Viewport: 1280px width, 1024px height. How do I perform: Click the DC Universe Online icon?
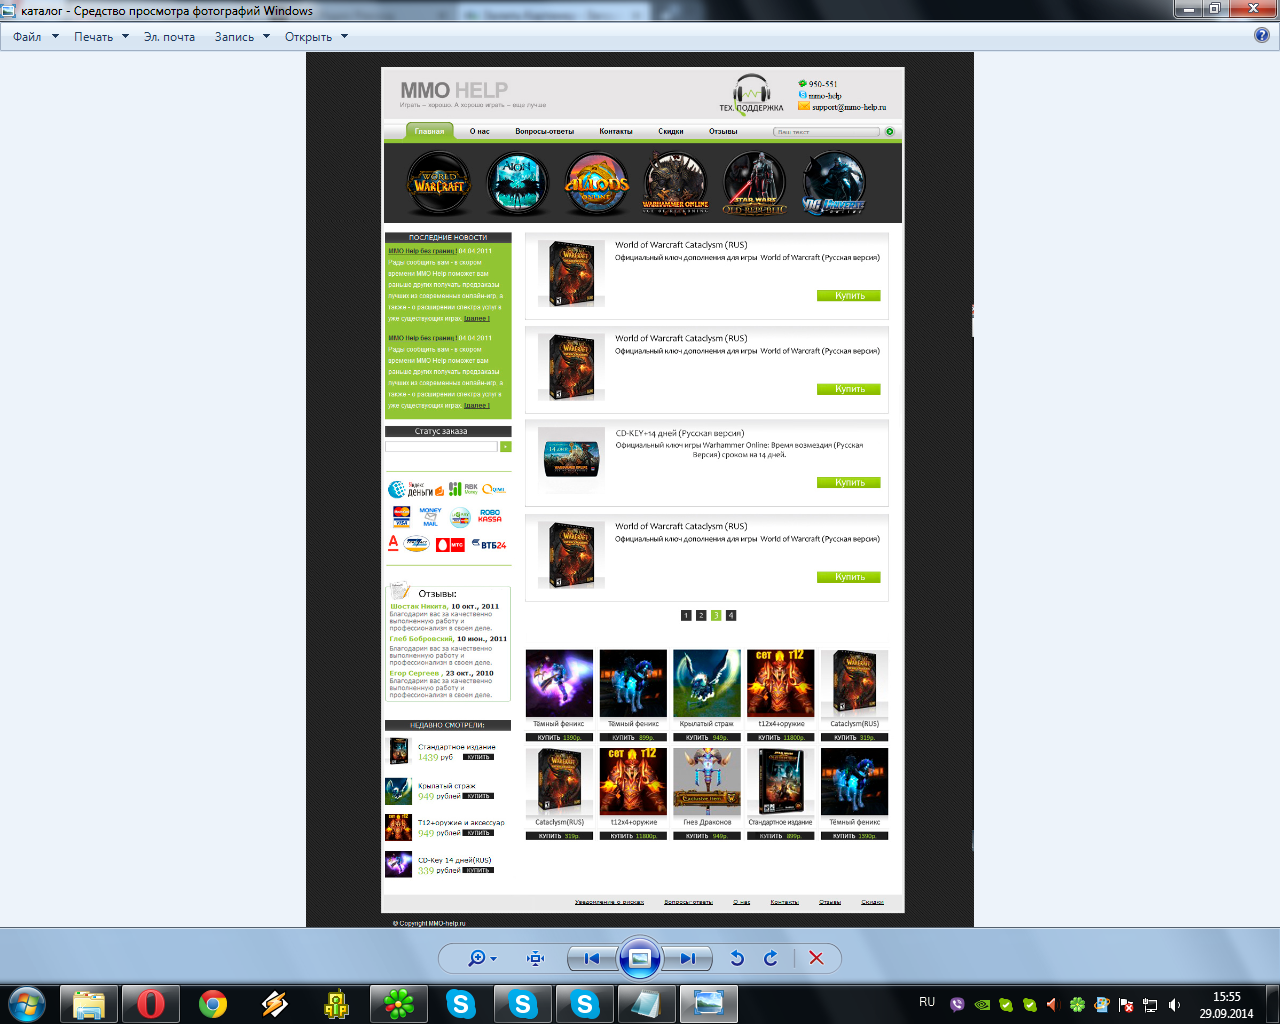(833, 183)
